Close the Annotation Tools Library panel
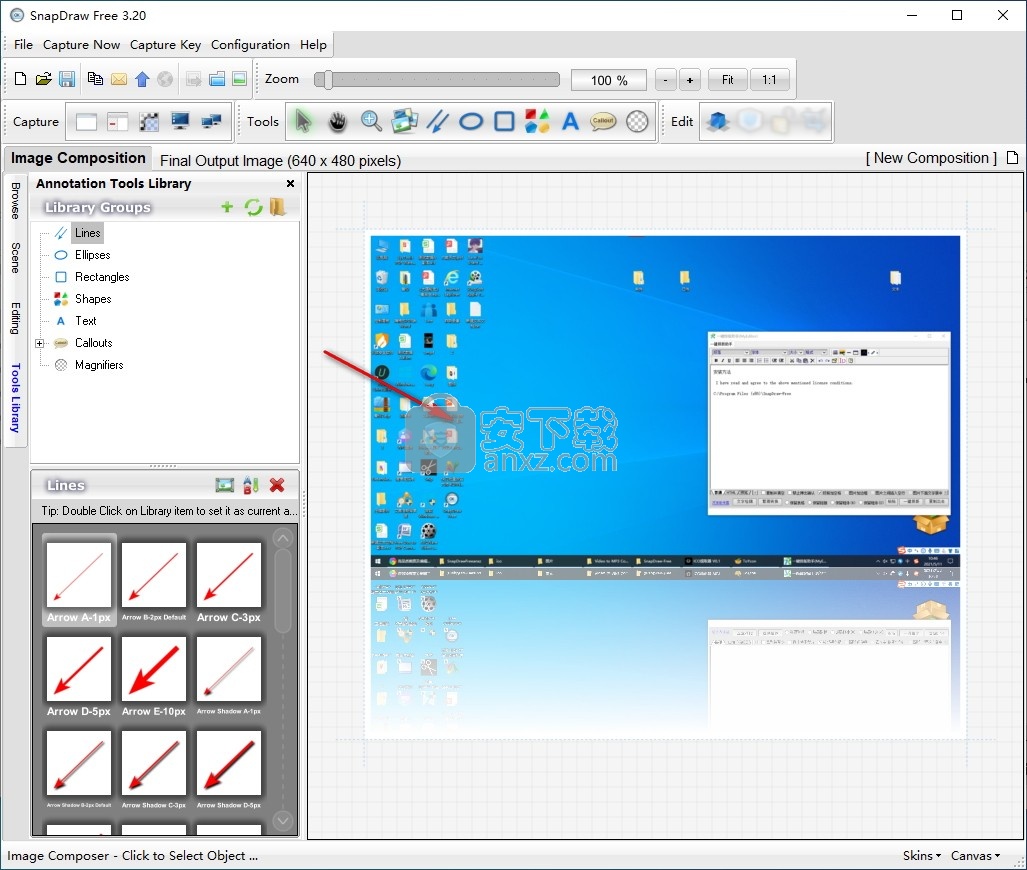This screenshot has height=870, width=1027. (290, 183)
